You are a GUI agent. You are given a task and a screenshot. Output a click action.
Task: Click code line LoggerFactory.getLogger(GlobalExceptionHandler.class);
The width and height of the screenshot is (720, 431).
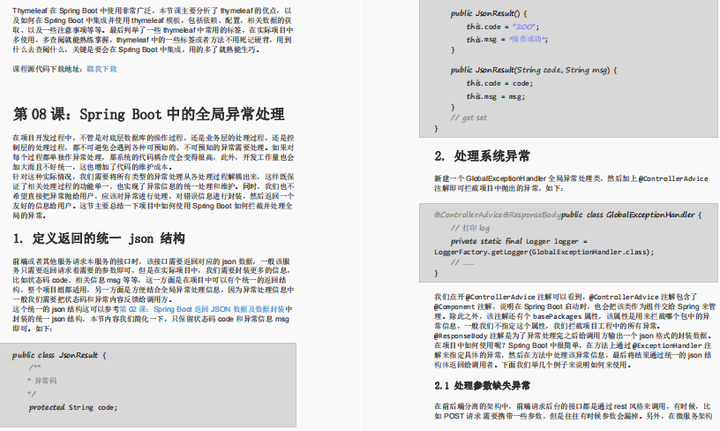[544, 252]
